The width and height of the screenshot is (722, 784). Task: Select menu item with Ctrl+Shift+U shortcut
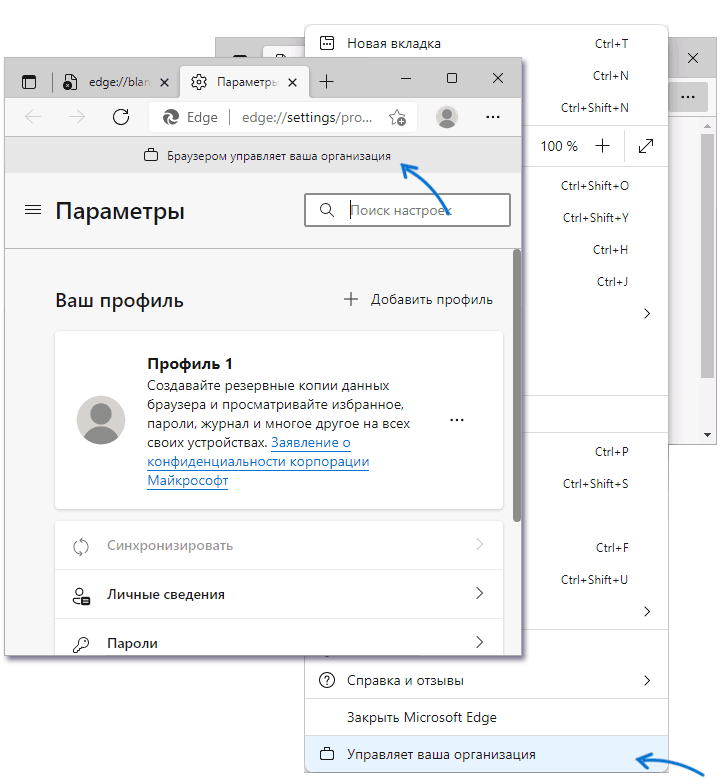594,580
